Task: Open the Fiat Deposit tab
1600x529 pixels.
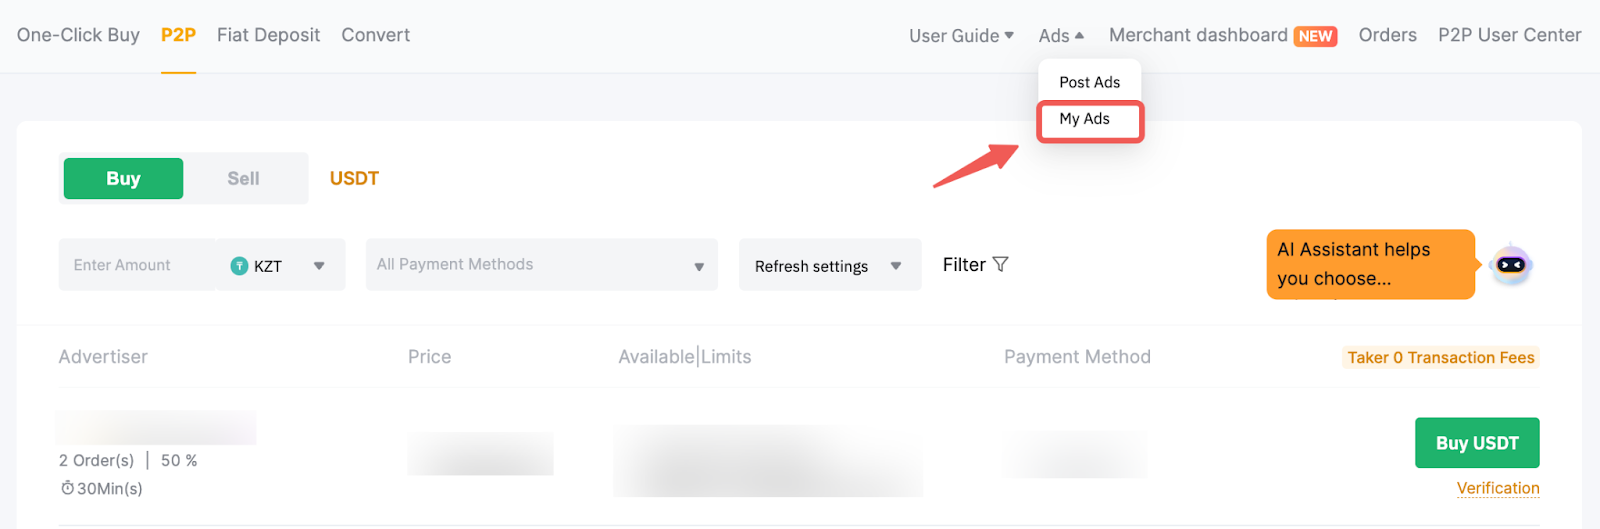Action: 268,35
